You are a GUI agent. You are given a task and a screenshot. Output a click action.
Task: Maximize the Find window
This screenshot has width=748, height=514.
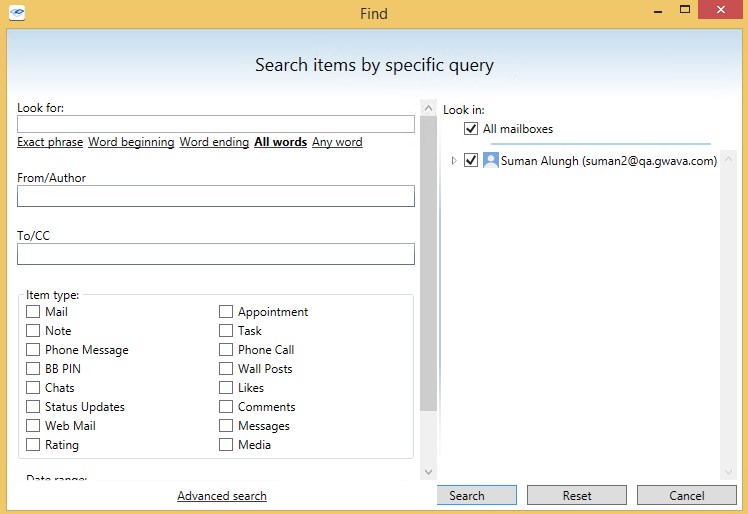click(685, 9)
